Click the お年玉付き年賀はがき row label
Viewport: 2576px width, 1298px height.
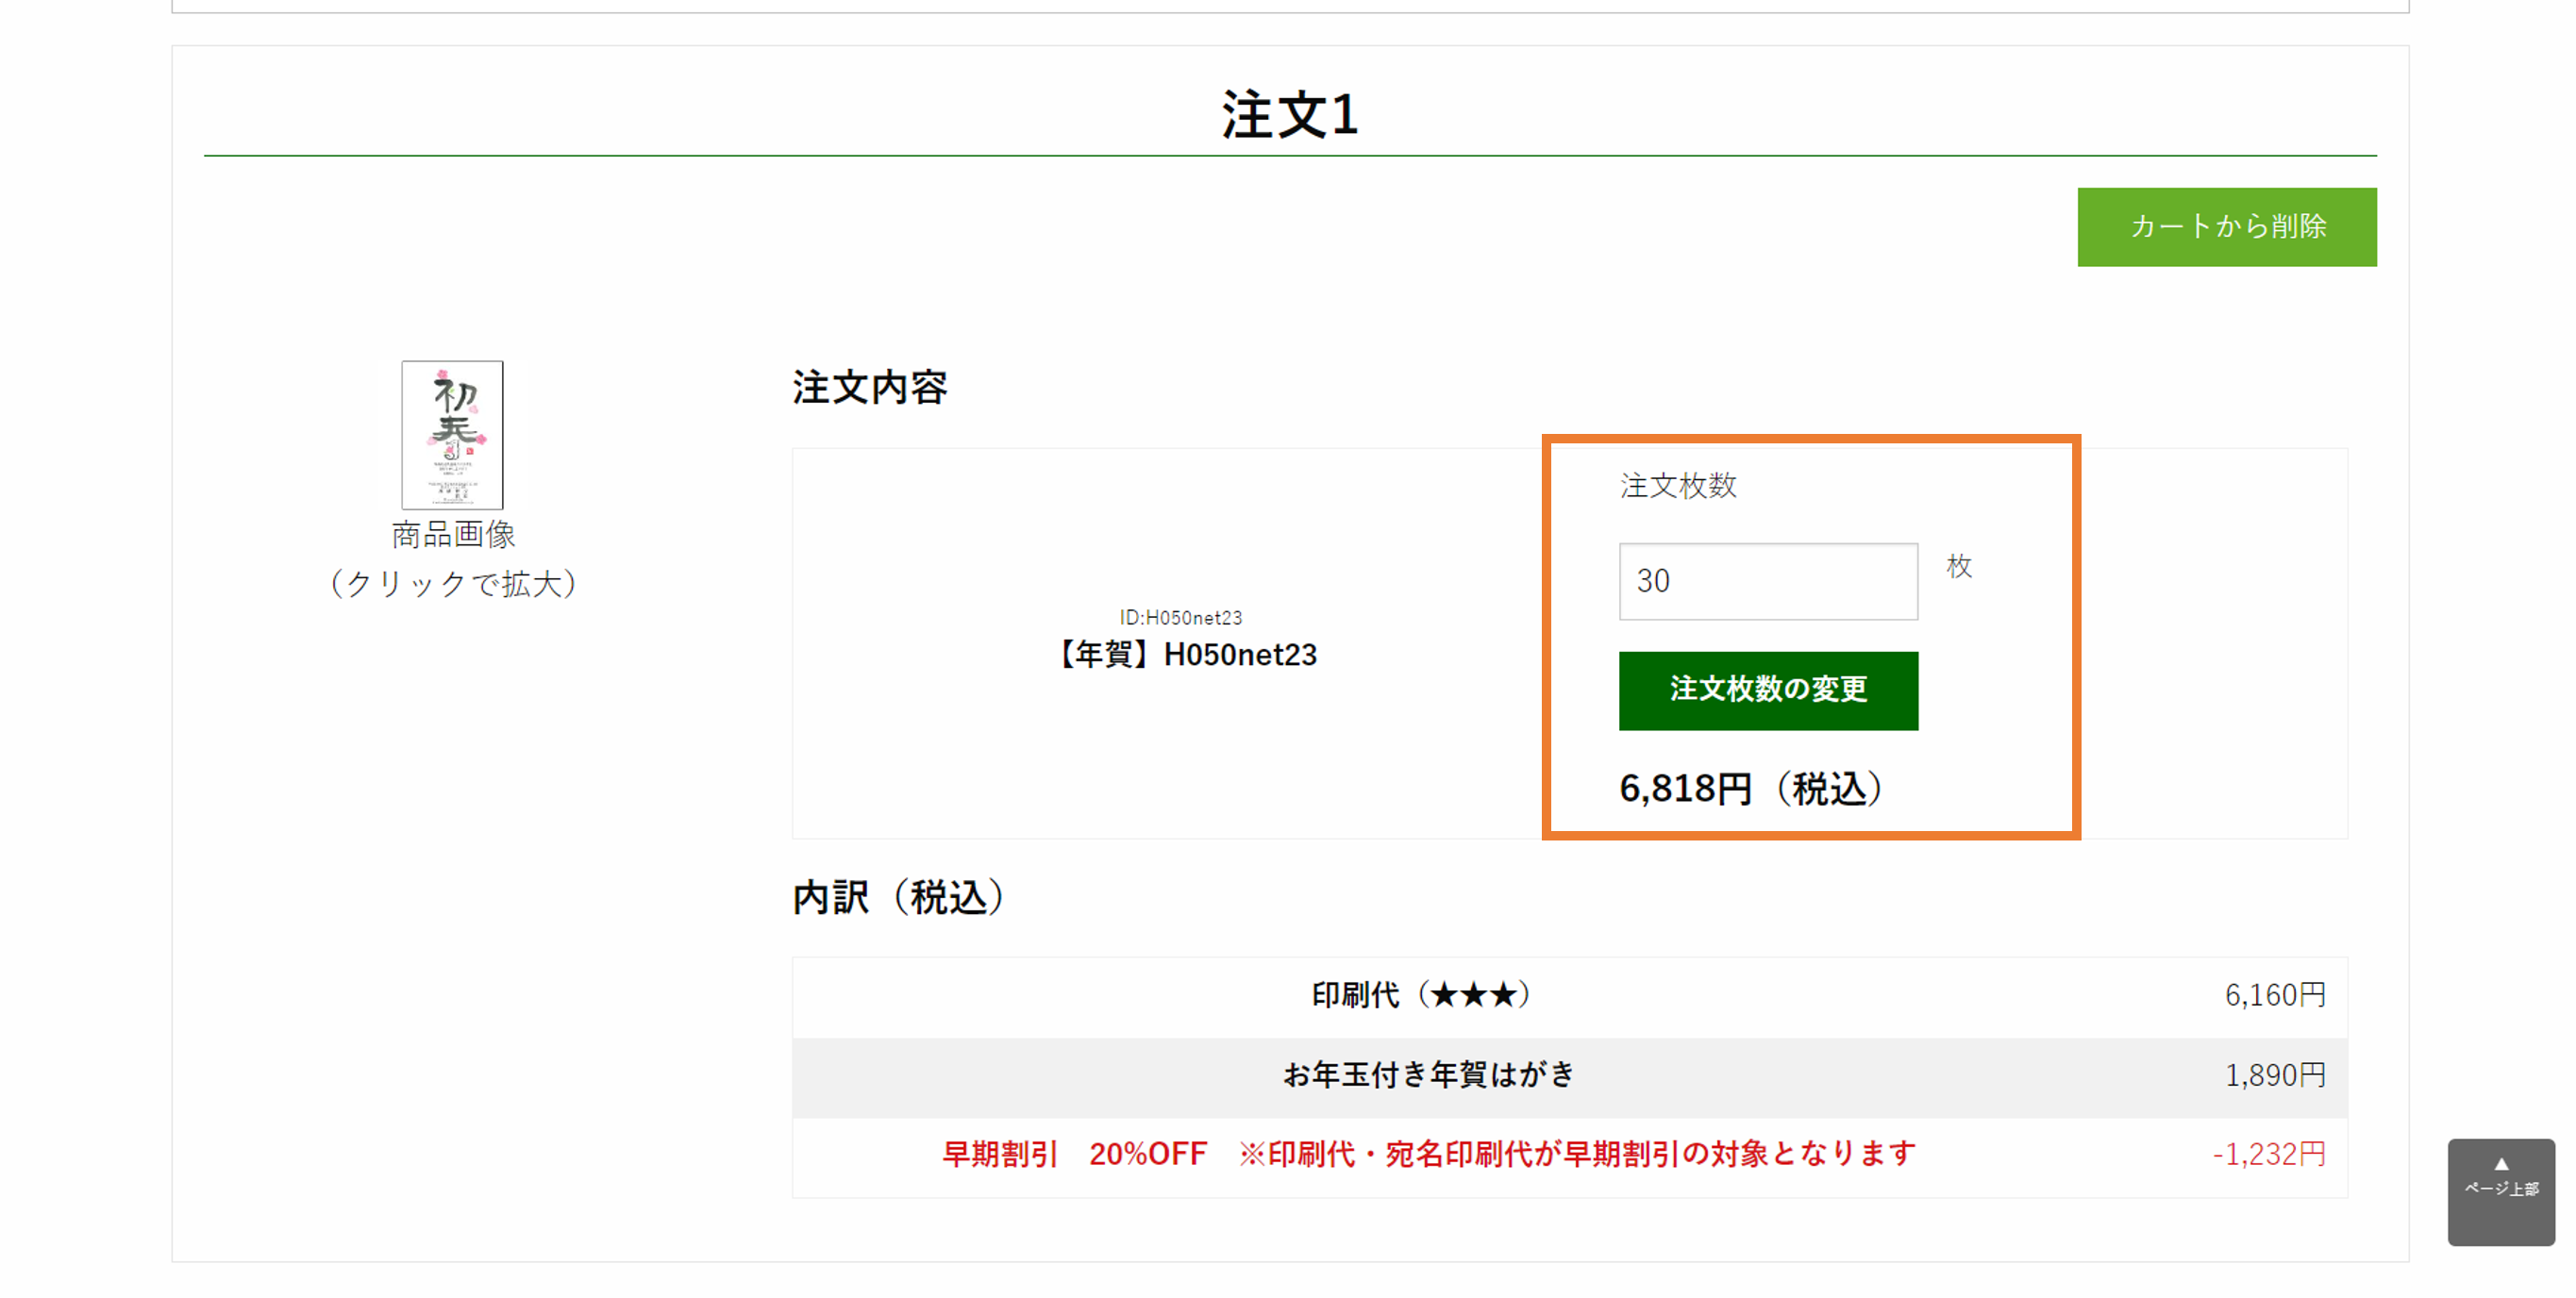click(x=1429, y=1074)
